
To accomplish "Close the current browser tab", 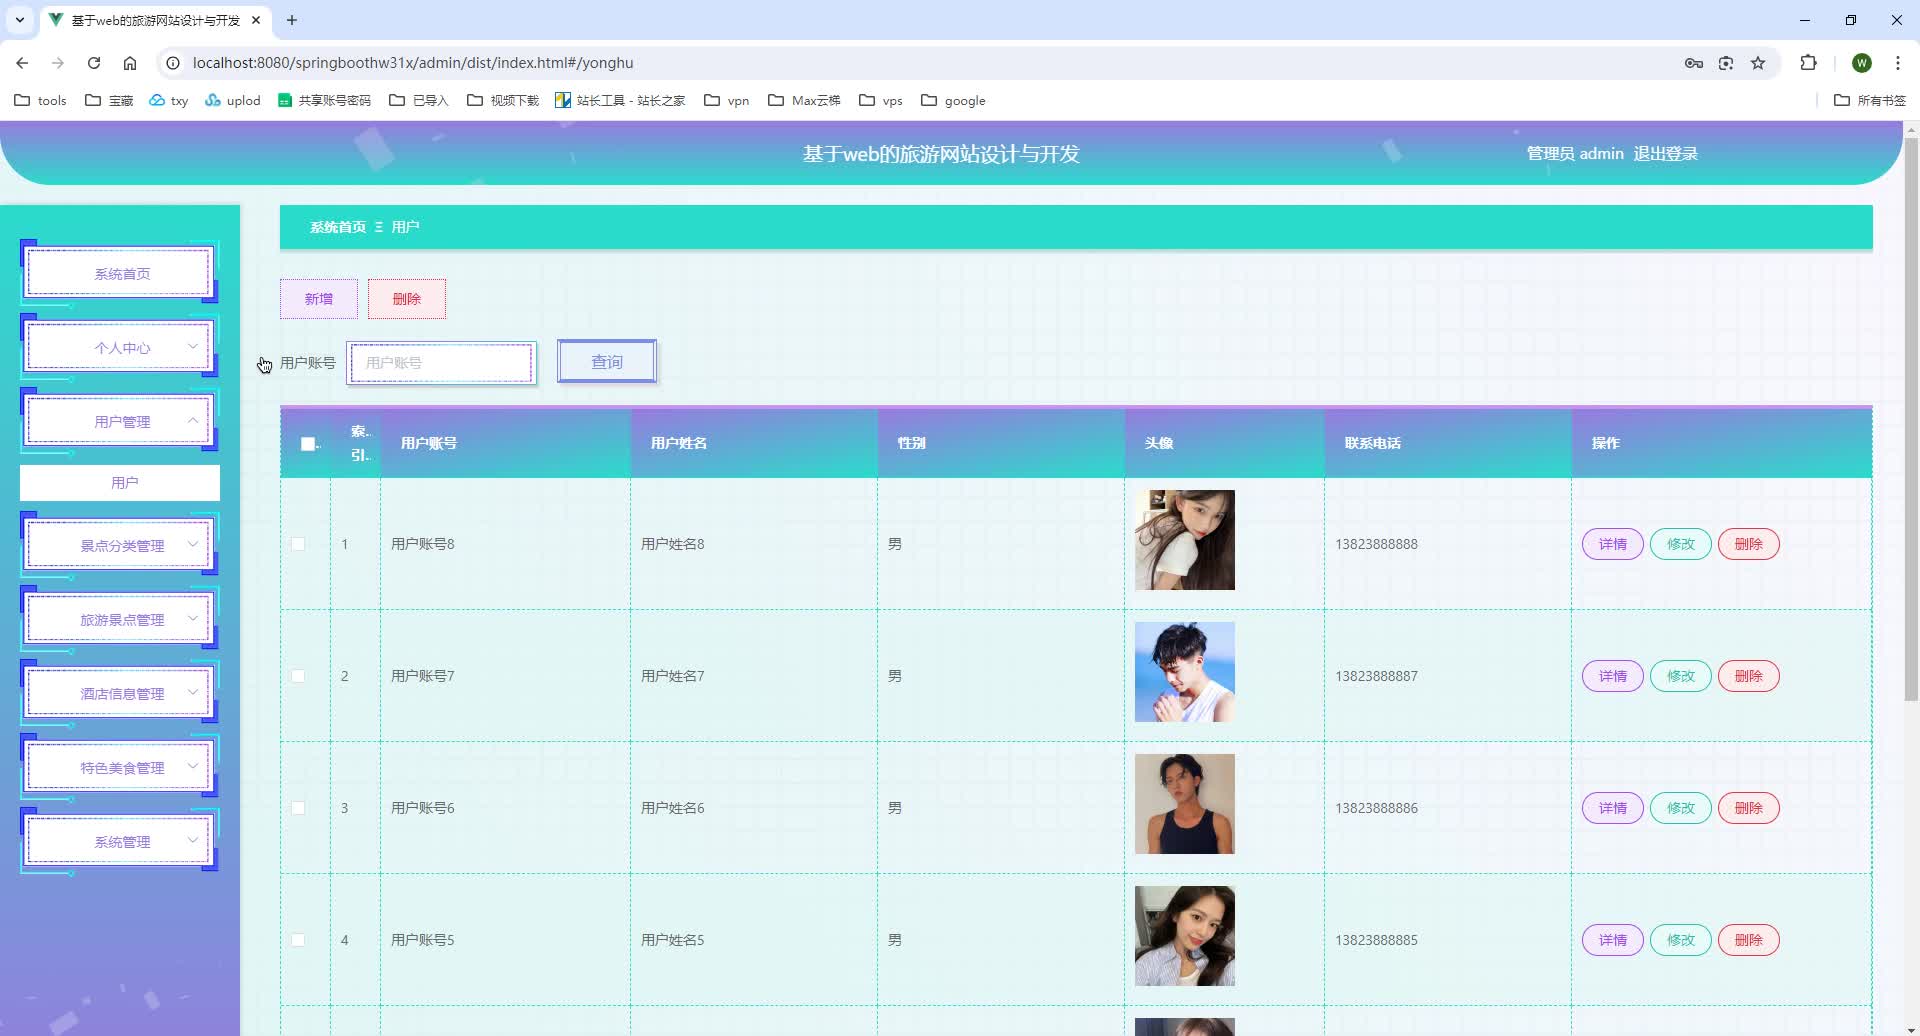I will [256, 20].
